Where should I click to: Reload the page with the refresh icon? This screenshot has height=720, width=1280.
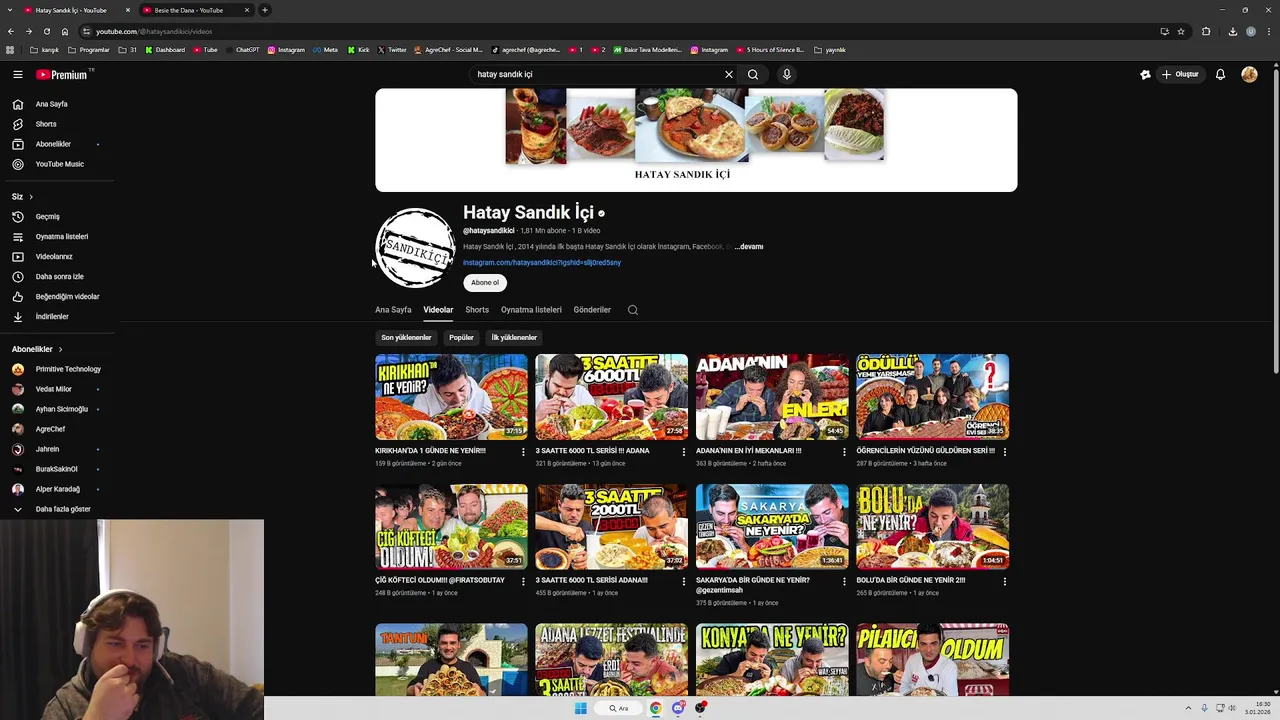46,31
